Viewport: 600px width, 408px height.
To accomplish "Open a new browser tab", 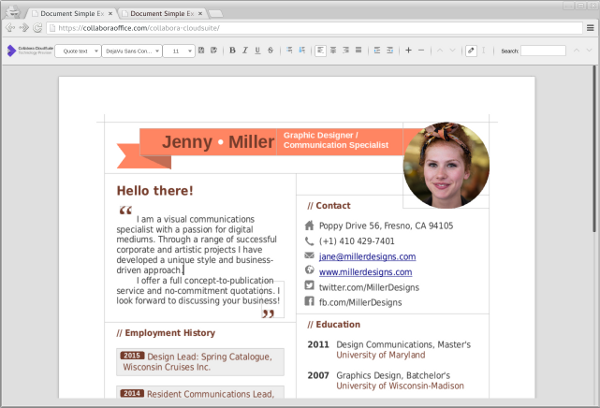I will [x=215, y=14].
